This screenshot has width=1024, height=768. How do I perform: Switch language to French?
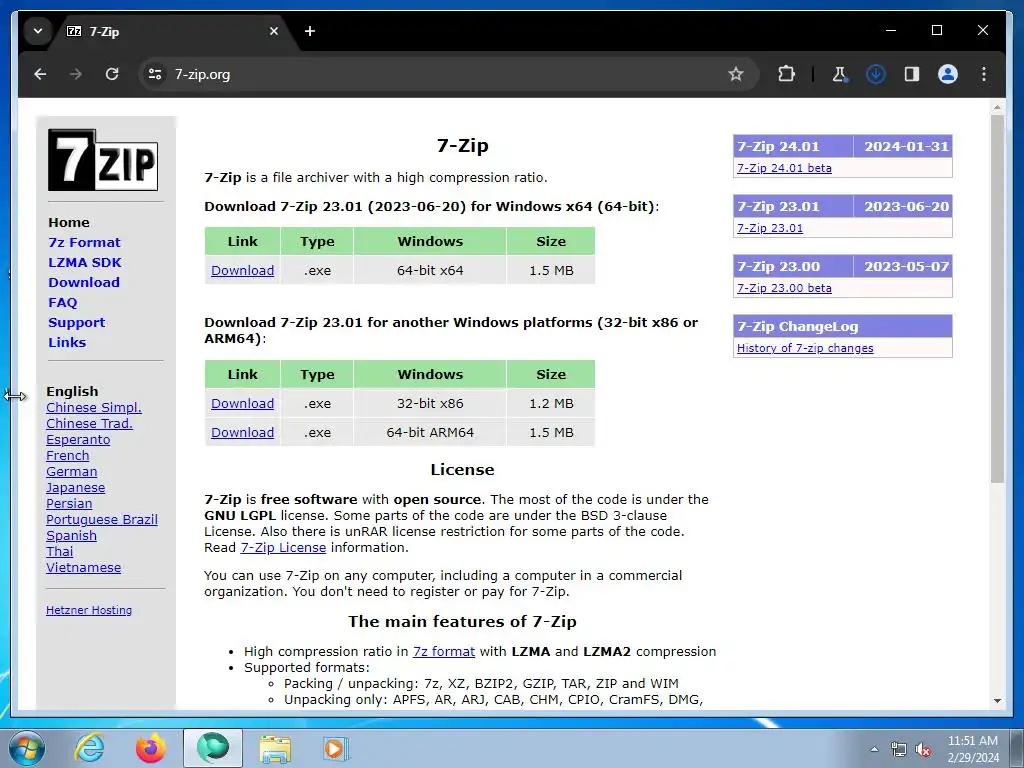(67, 455)
